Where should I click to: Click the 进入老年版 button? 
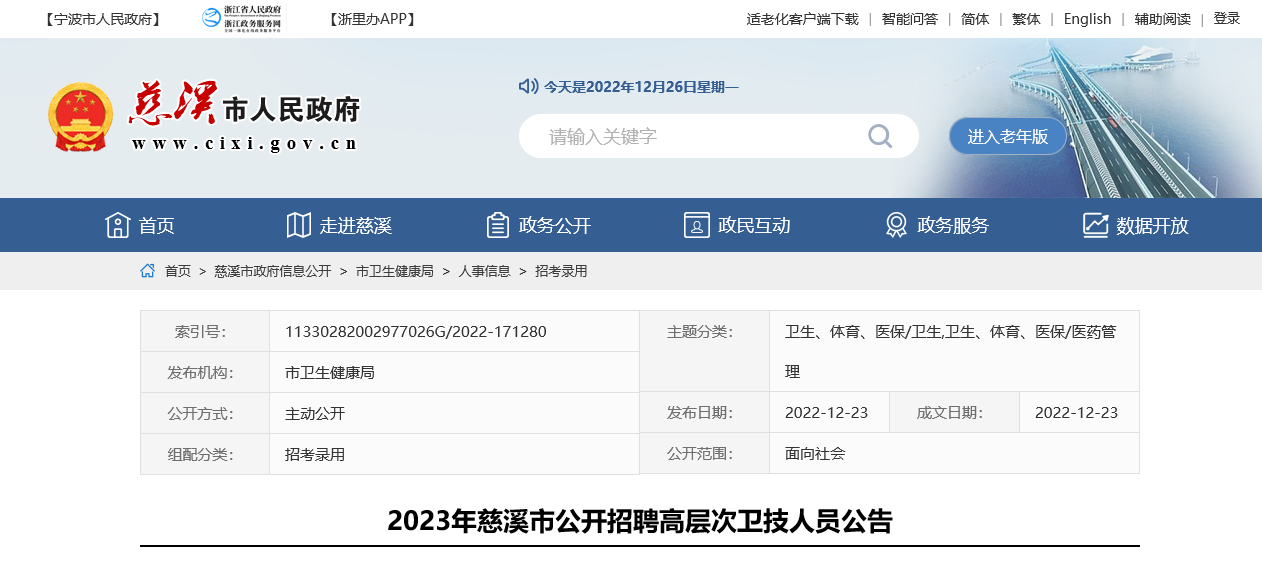[1008, 136]
